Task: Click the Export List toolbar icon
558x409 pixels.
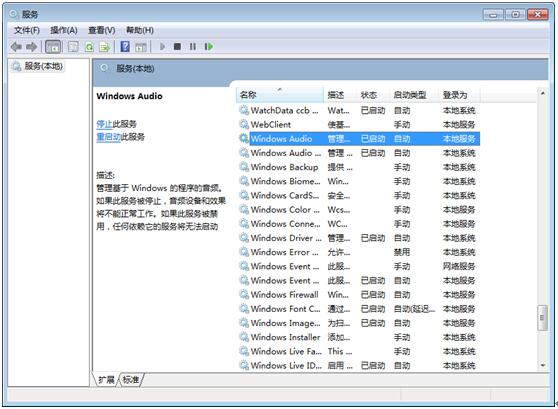Action: [x=105, y=47]
